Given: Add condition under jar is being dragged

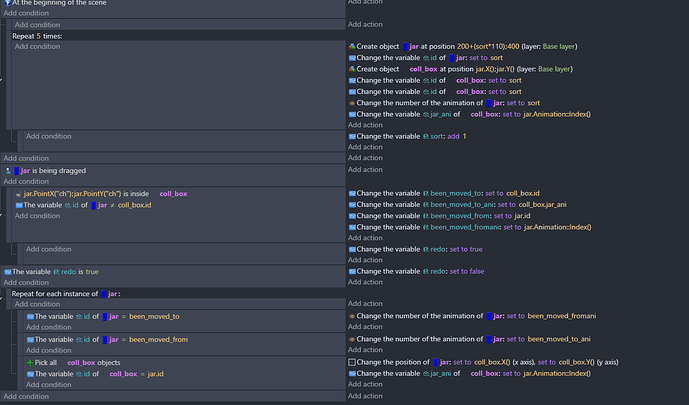Looking at the screenshot, I should (x=26, y=181).
